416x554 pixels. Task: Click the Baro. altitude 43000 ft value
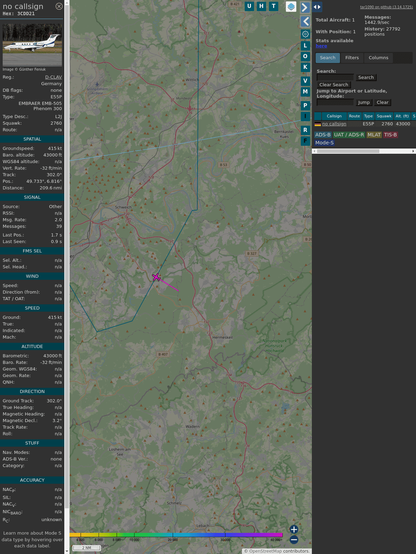pos(53,155)
